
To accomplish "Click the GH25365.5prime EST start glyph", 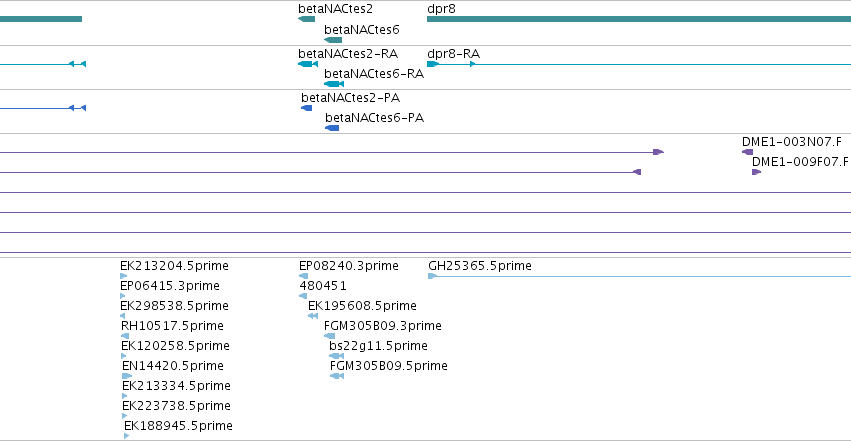I will pos(433,276).
